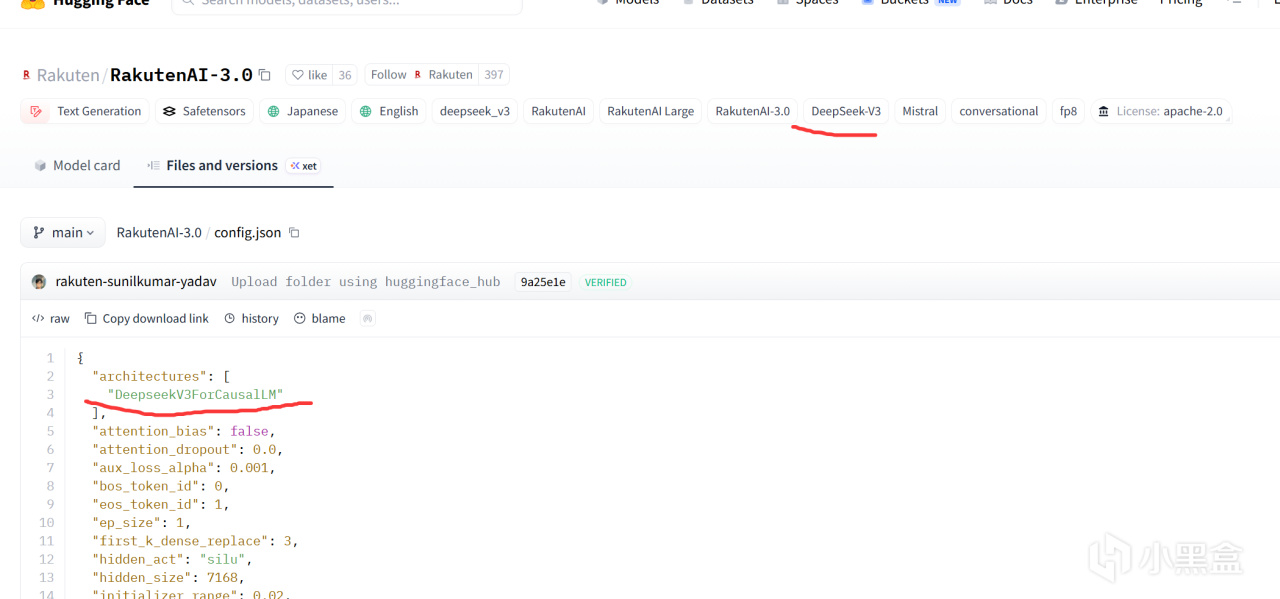
Task: Switch to the Model card tab
Action: tap(77, 166)
